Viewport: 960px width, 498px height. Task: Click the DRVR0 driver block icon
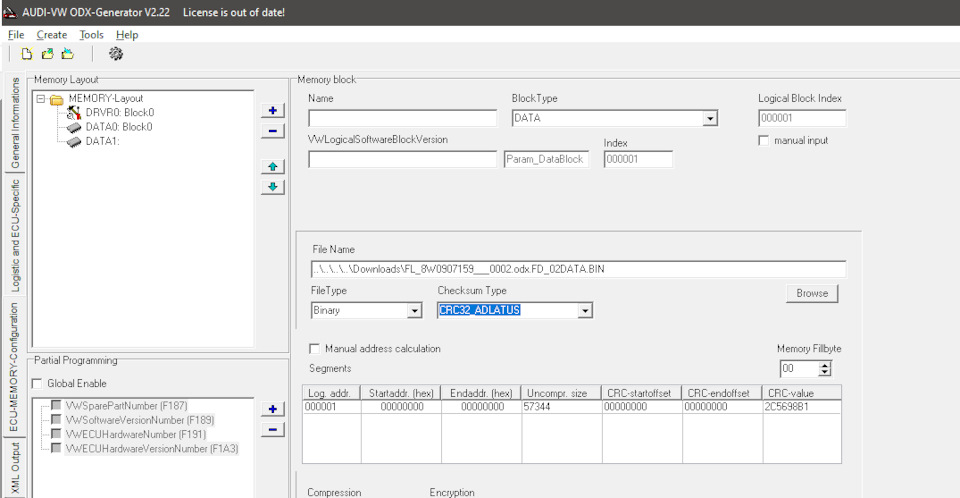(x=74, y=113)
